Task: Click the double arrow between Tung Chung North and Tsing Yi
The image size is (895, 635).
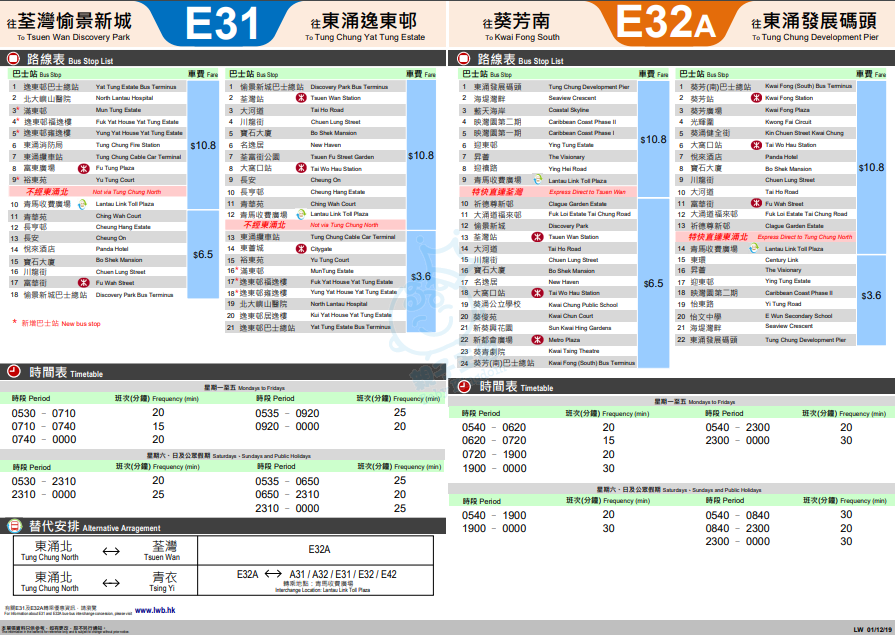Action: [x=111, y=582]
